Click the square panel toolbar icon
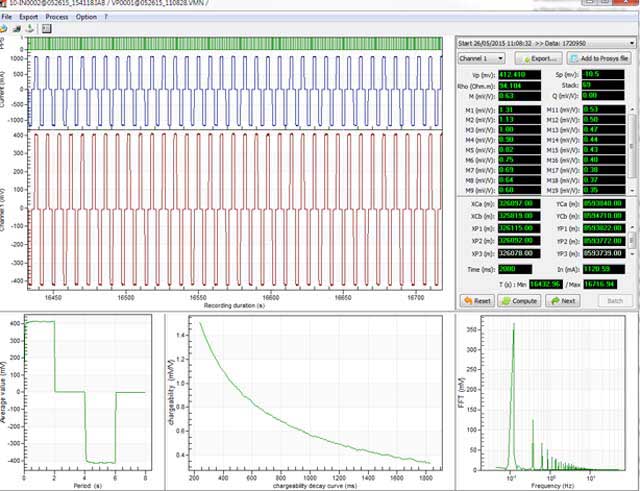This screenshot has width=640, height=491. (x=47, y=29)
